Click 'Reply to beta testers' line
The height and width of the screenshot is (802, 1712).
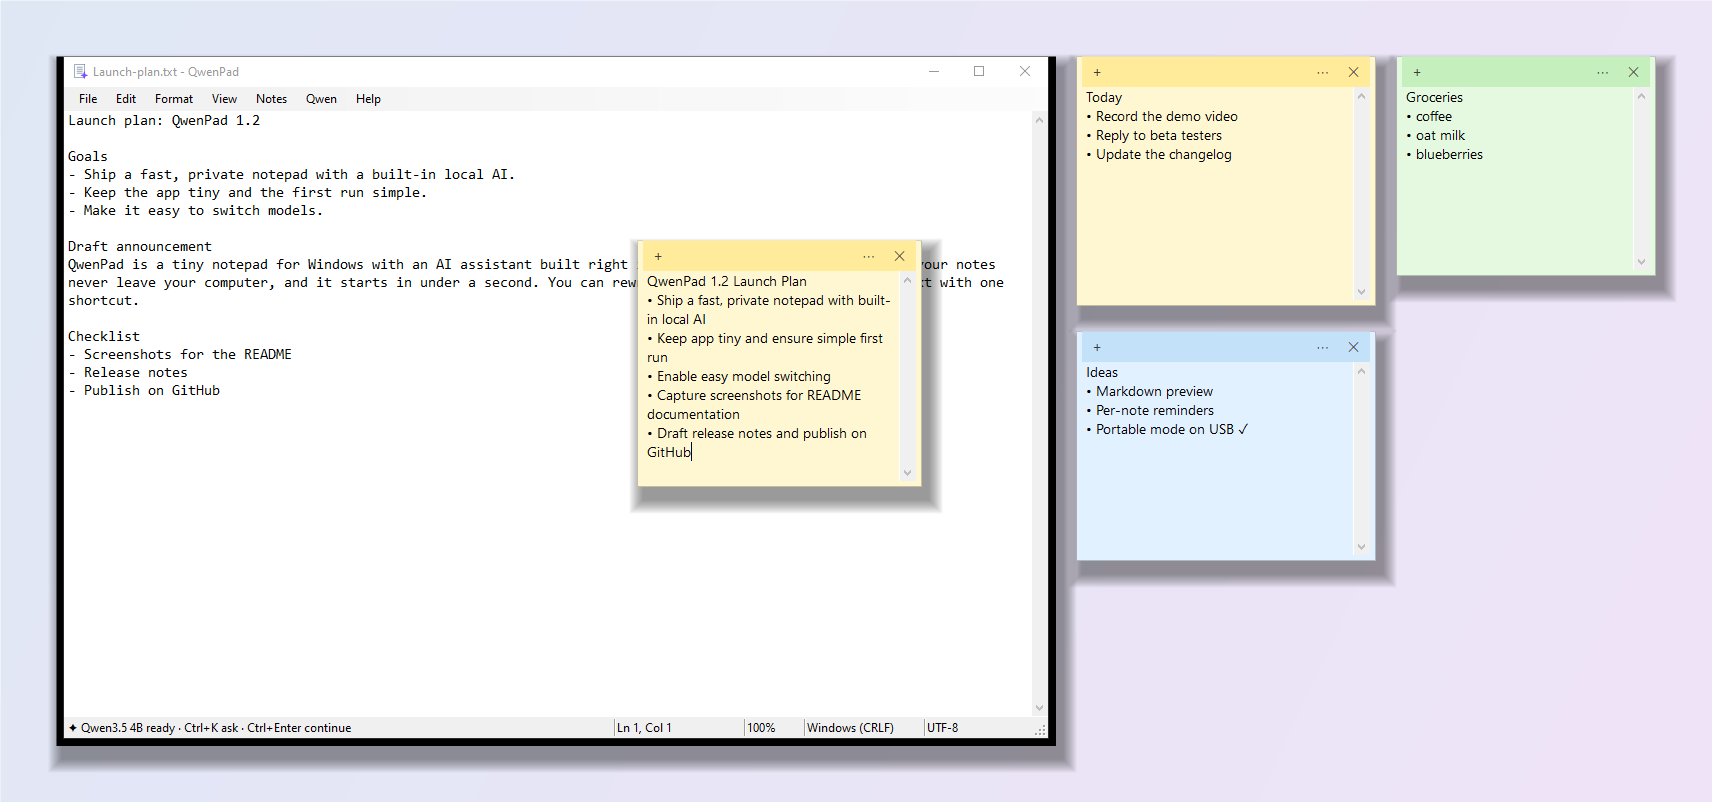[x=1158, y=136]
